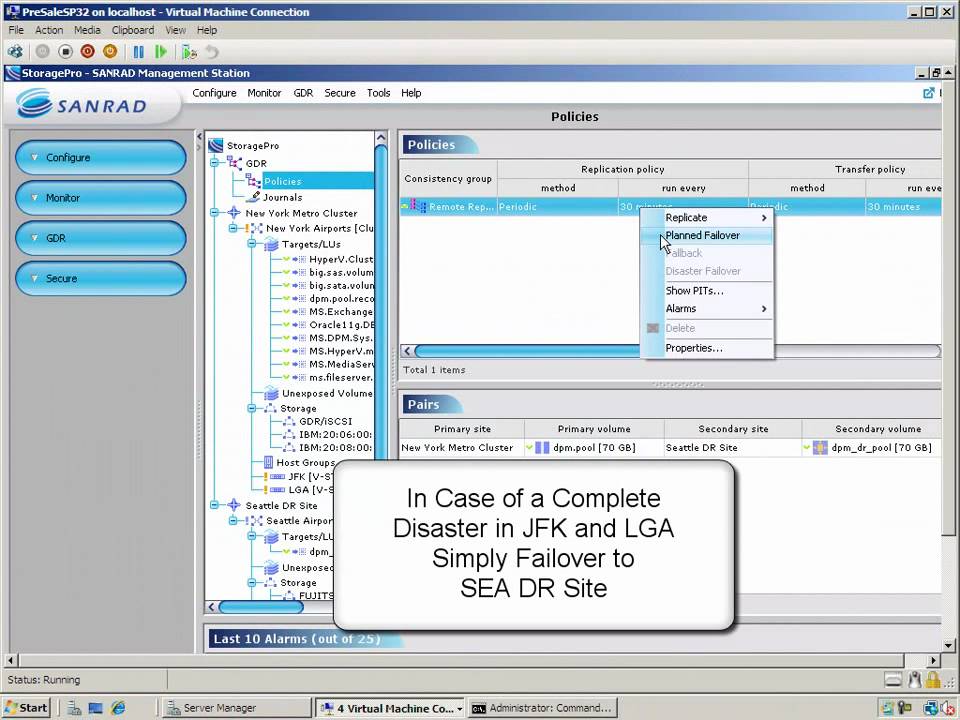This screenshot has width=960, height=720.
Task: Switch to Administrator: Command taskbar item
Action: tap(542, 708)
